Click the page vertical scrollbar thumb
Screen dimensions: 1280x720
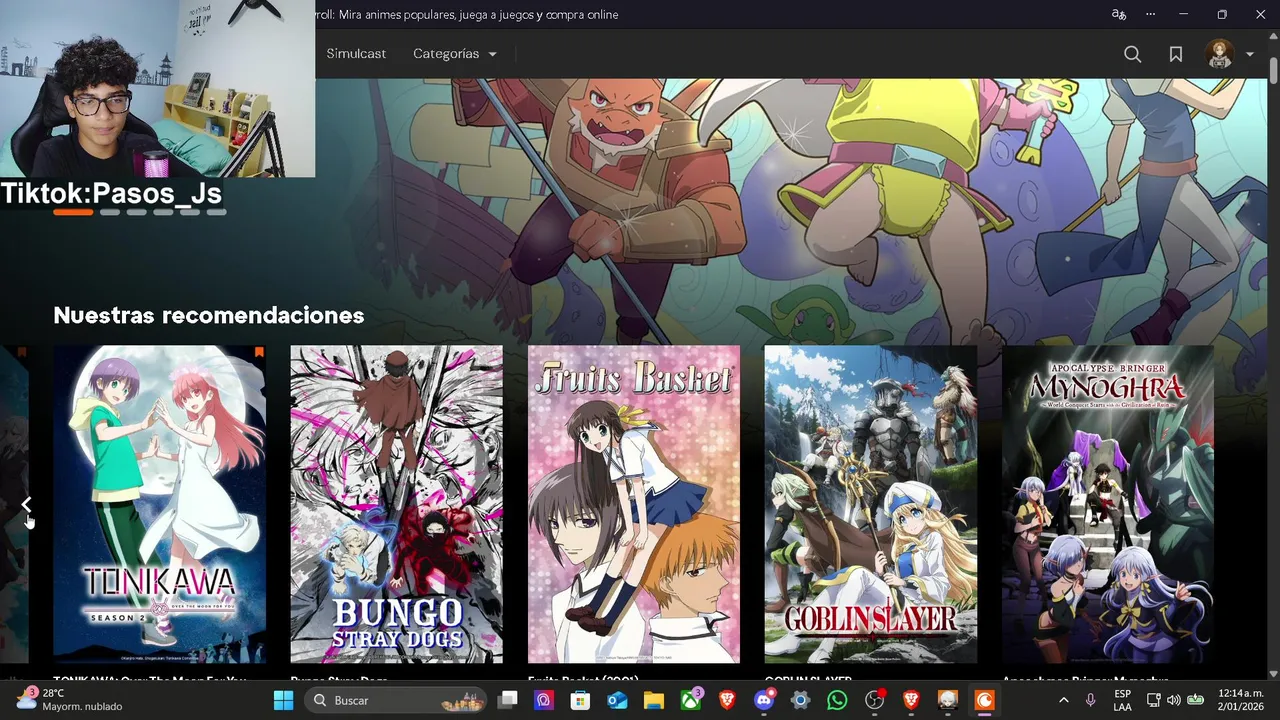pyautogui.click(x=1273, y=70)
